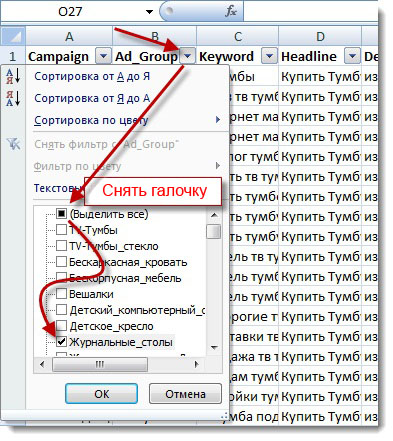The height and width of the screenshot is (441, 393).
Task: Click the Campaign header cell
Action: click(69, 56)
